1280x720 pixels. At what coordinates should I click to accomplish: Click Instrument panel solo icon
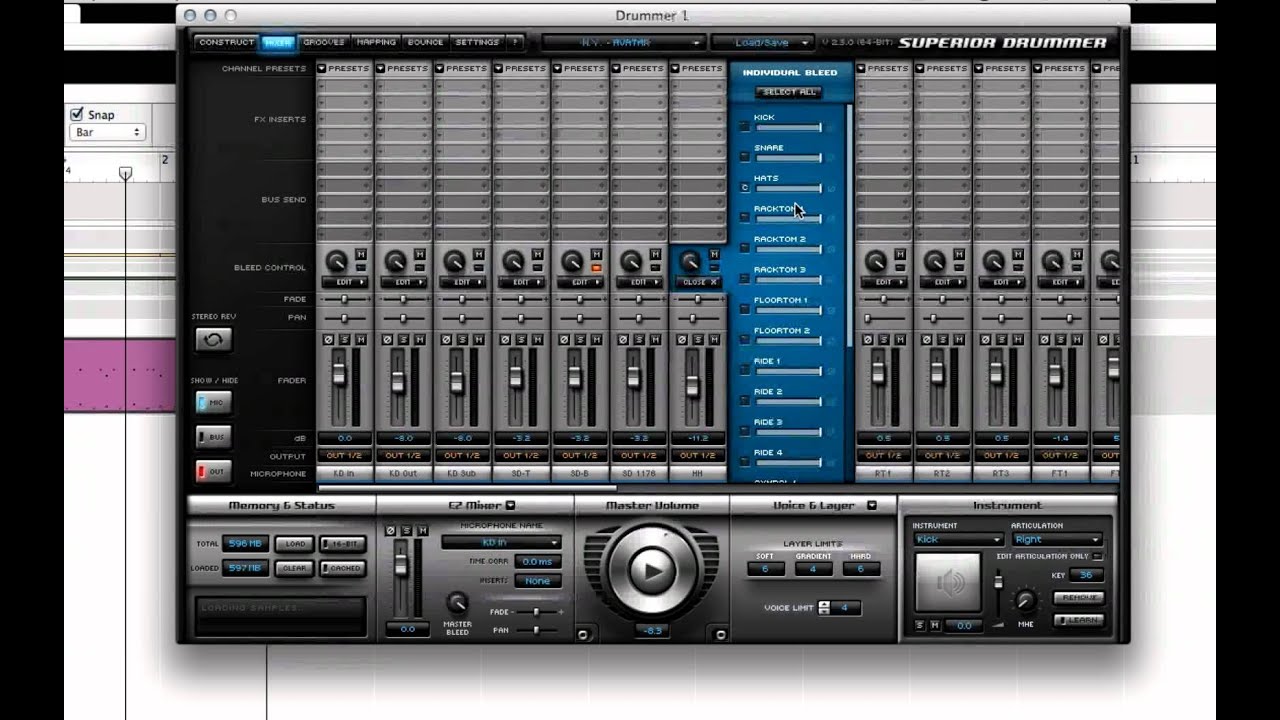point(920,625)
